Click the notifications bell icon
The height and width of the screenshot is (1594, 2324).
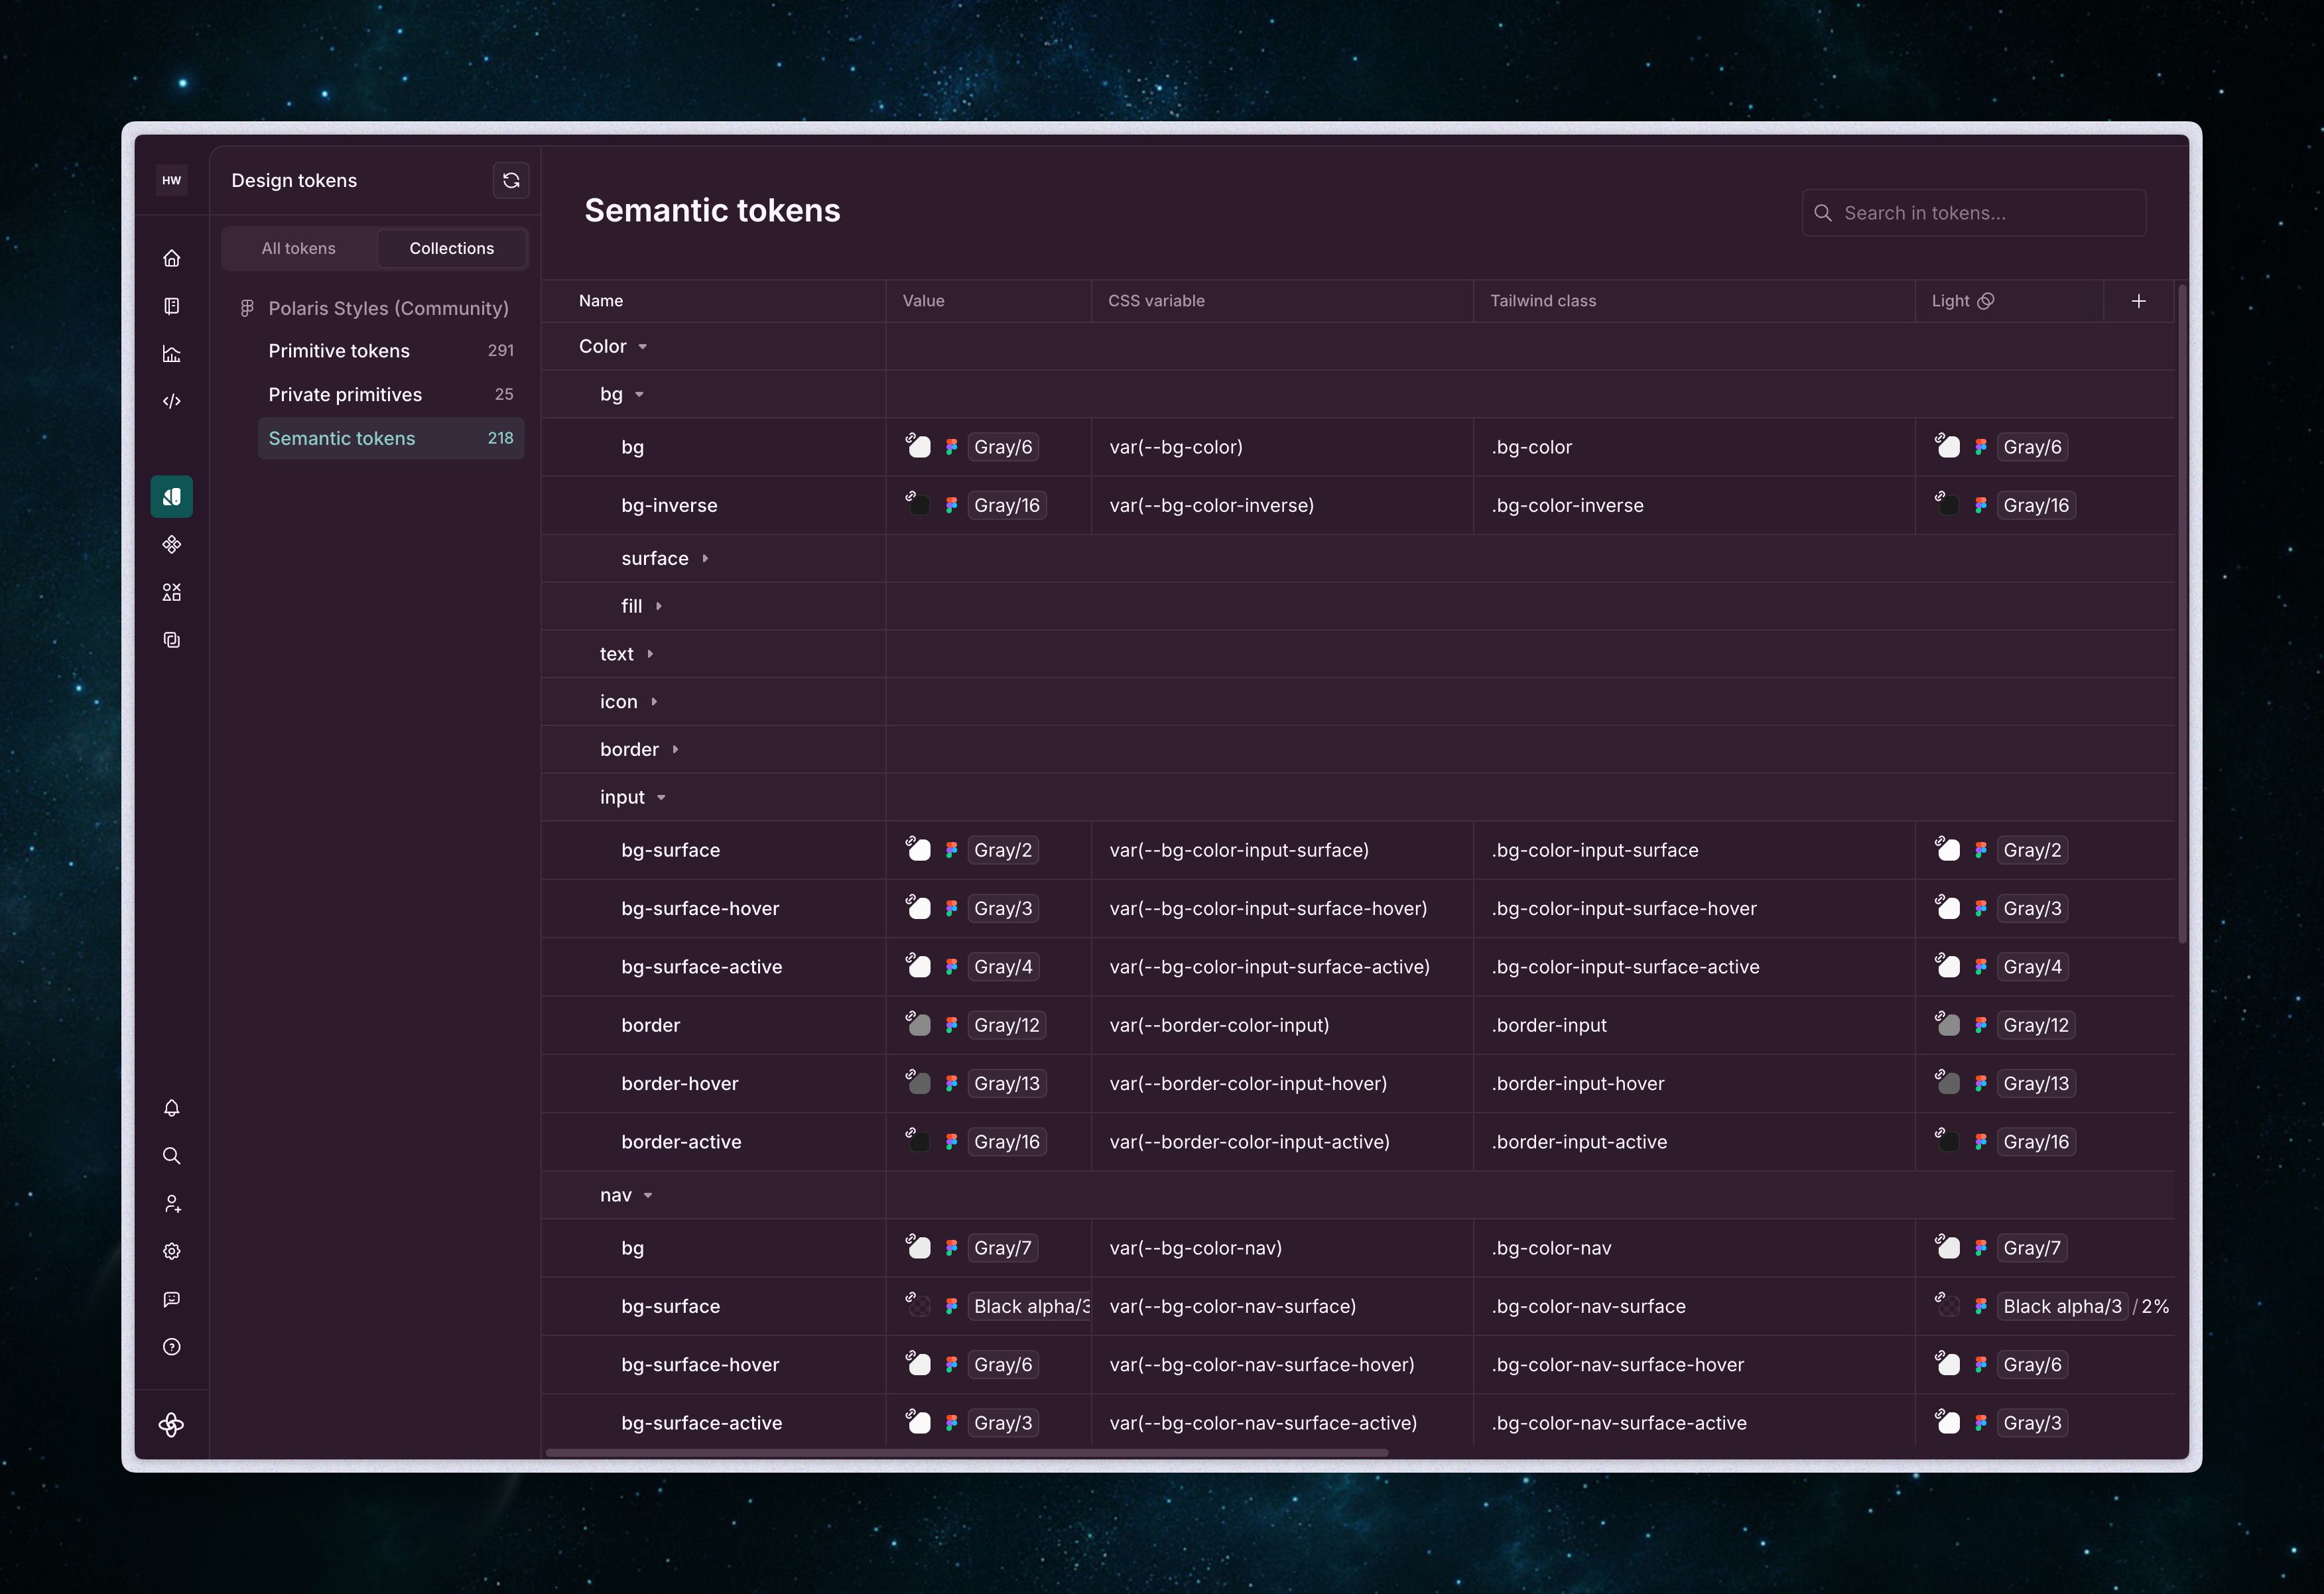point(172,1108)
